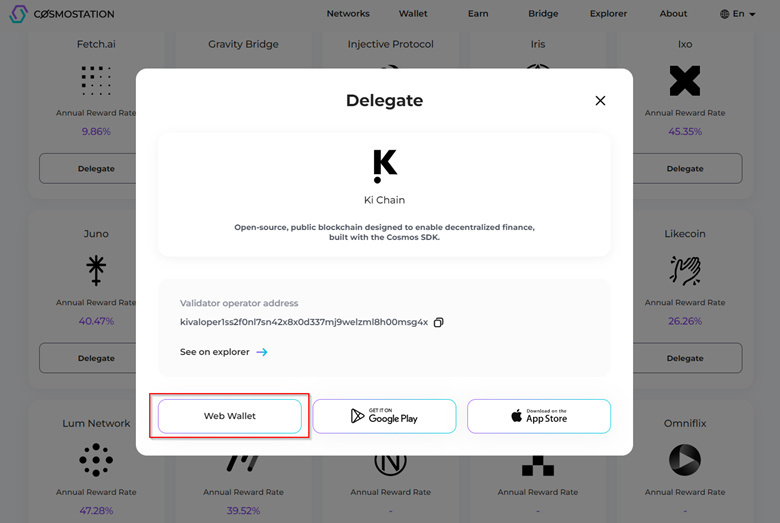Click the Likecoin clapping hands logo
Screen dimensions: 780x523
tap(685, 270)
